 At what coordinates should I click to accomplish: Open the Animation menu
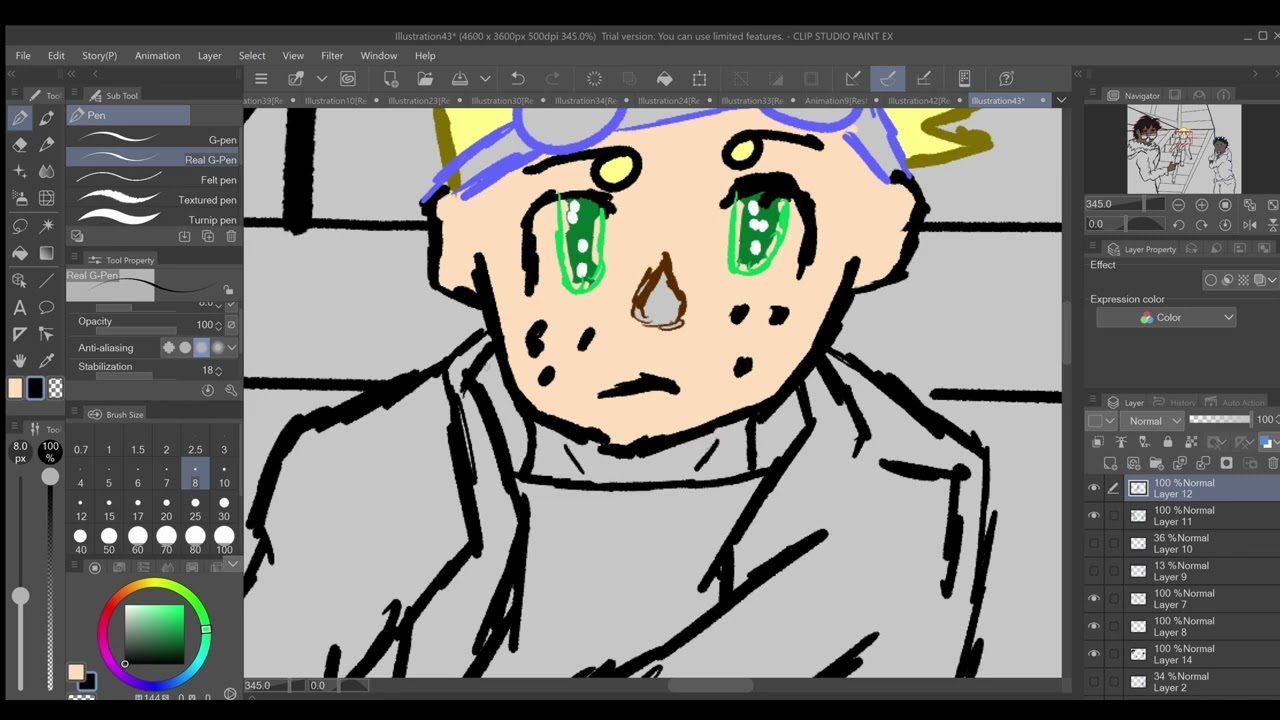[x=158, y=56]
